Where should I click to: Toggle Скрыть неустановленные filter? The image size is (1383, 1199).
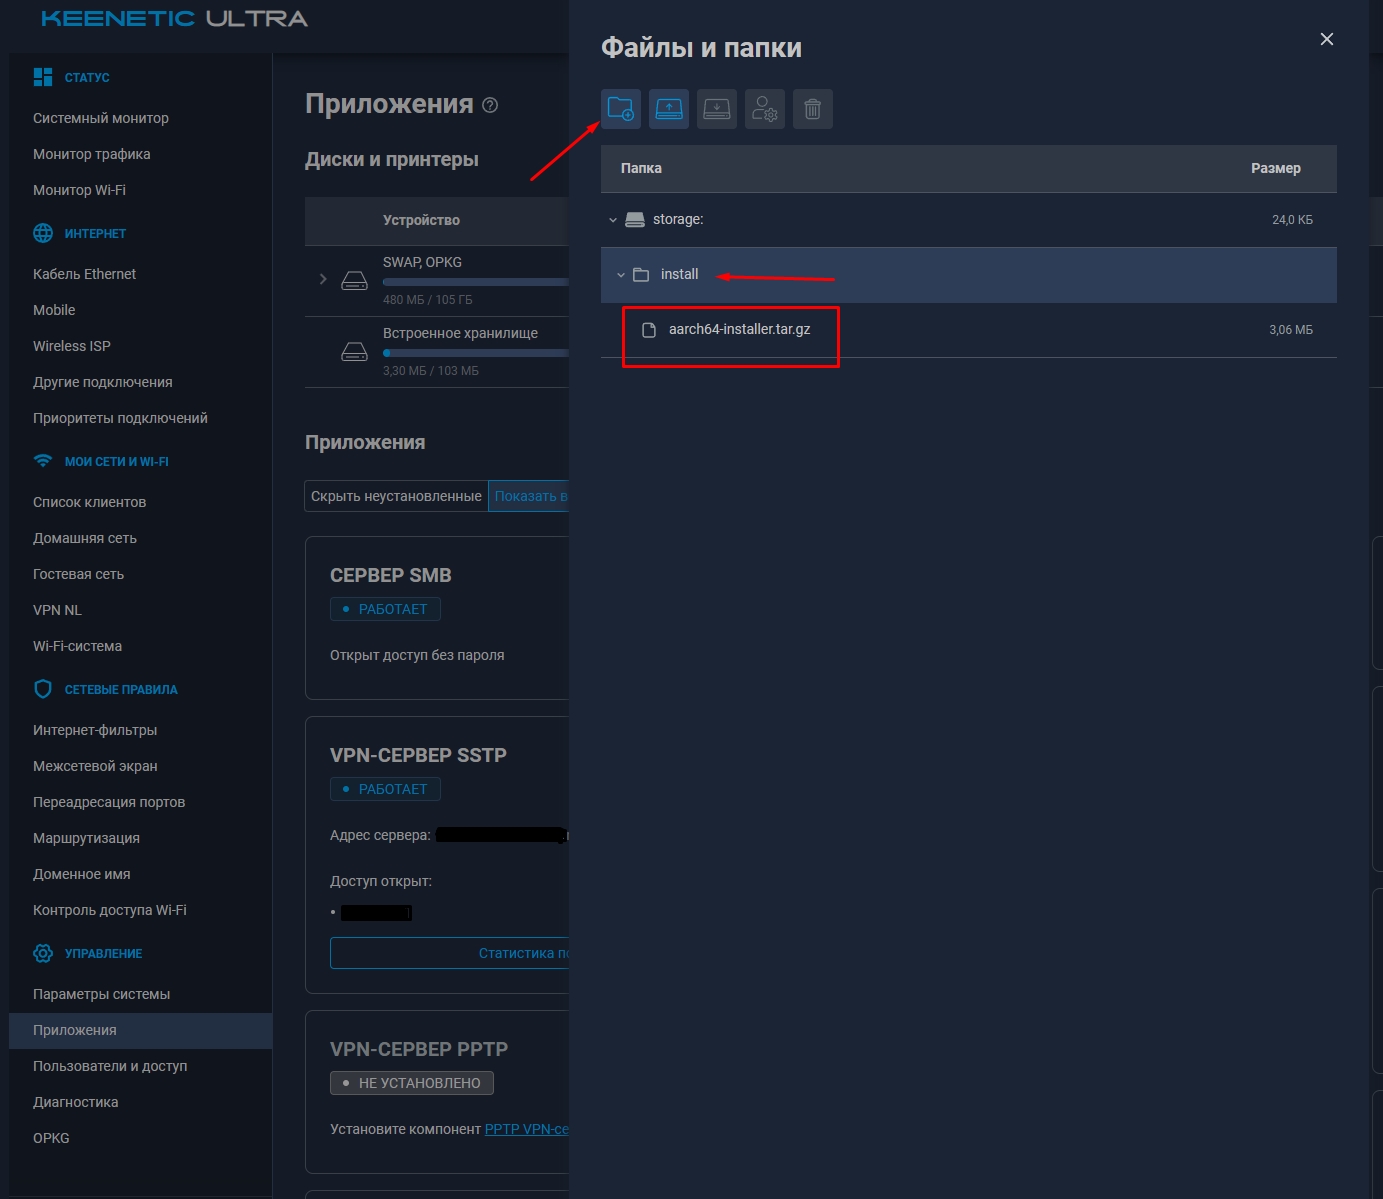[395, 495]
